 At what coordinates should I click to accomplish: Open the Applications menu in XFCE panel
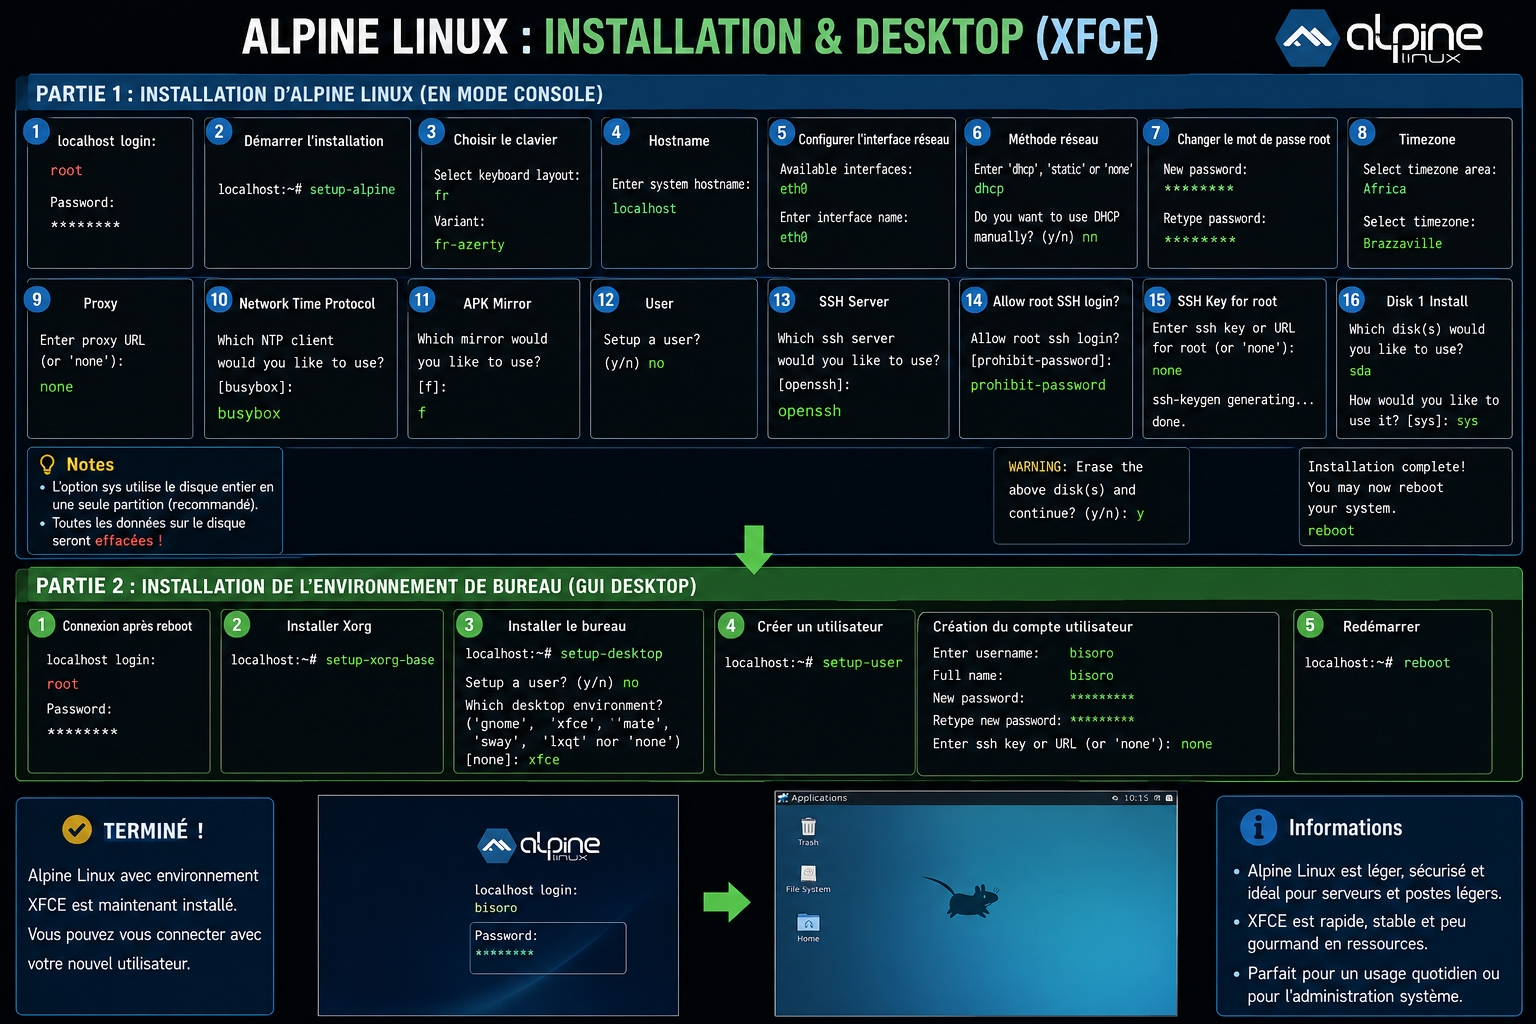813,798
